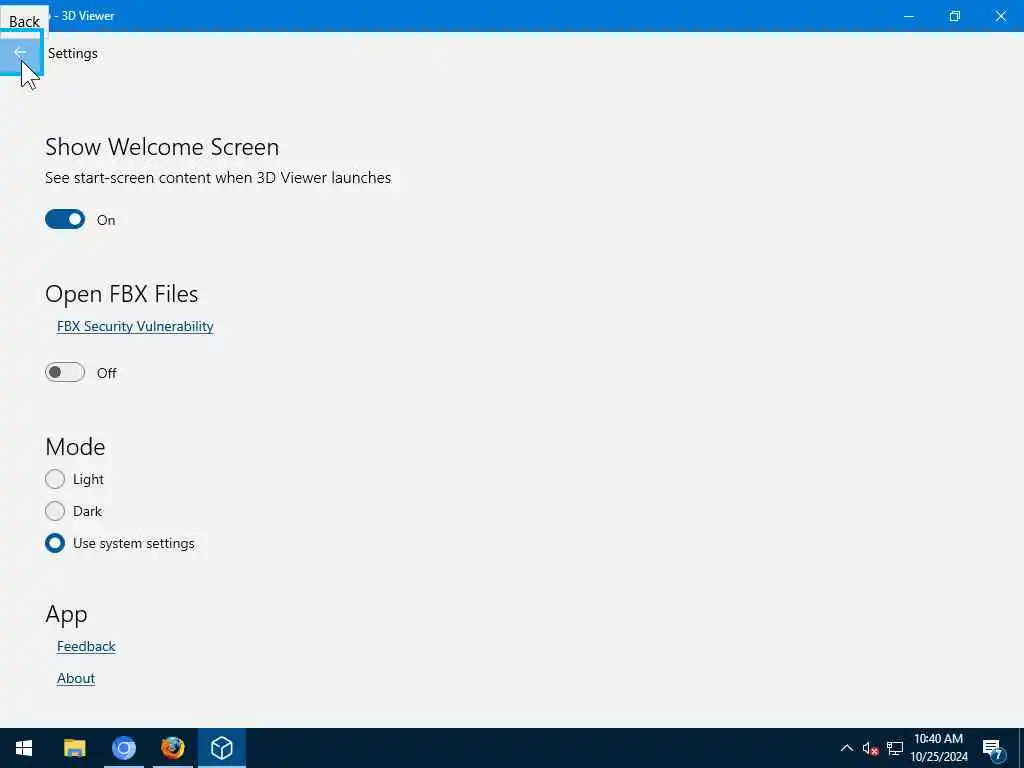Click the Show Welcome Screen heading

tap(162, 147)
